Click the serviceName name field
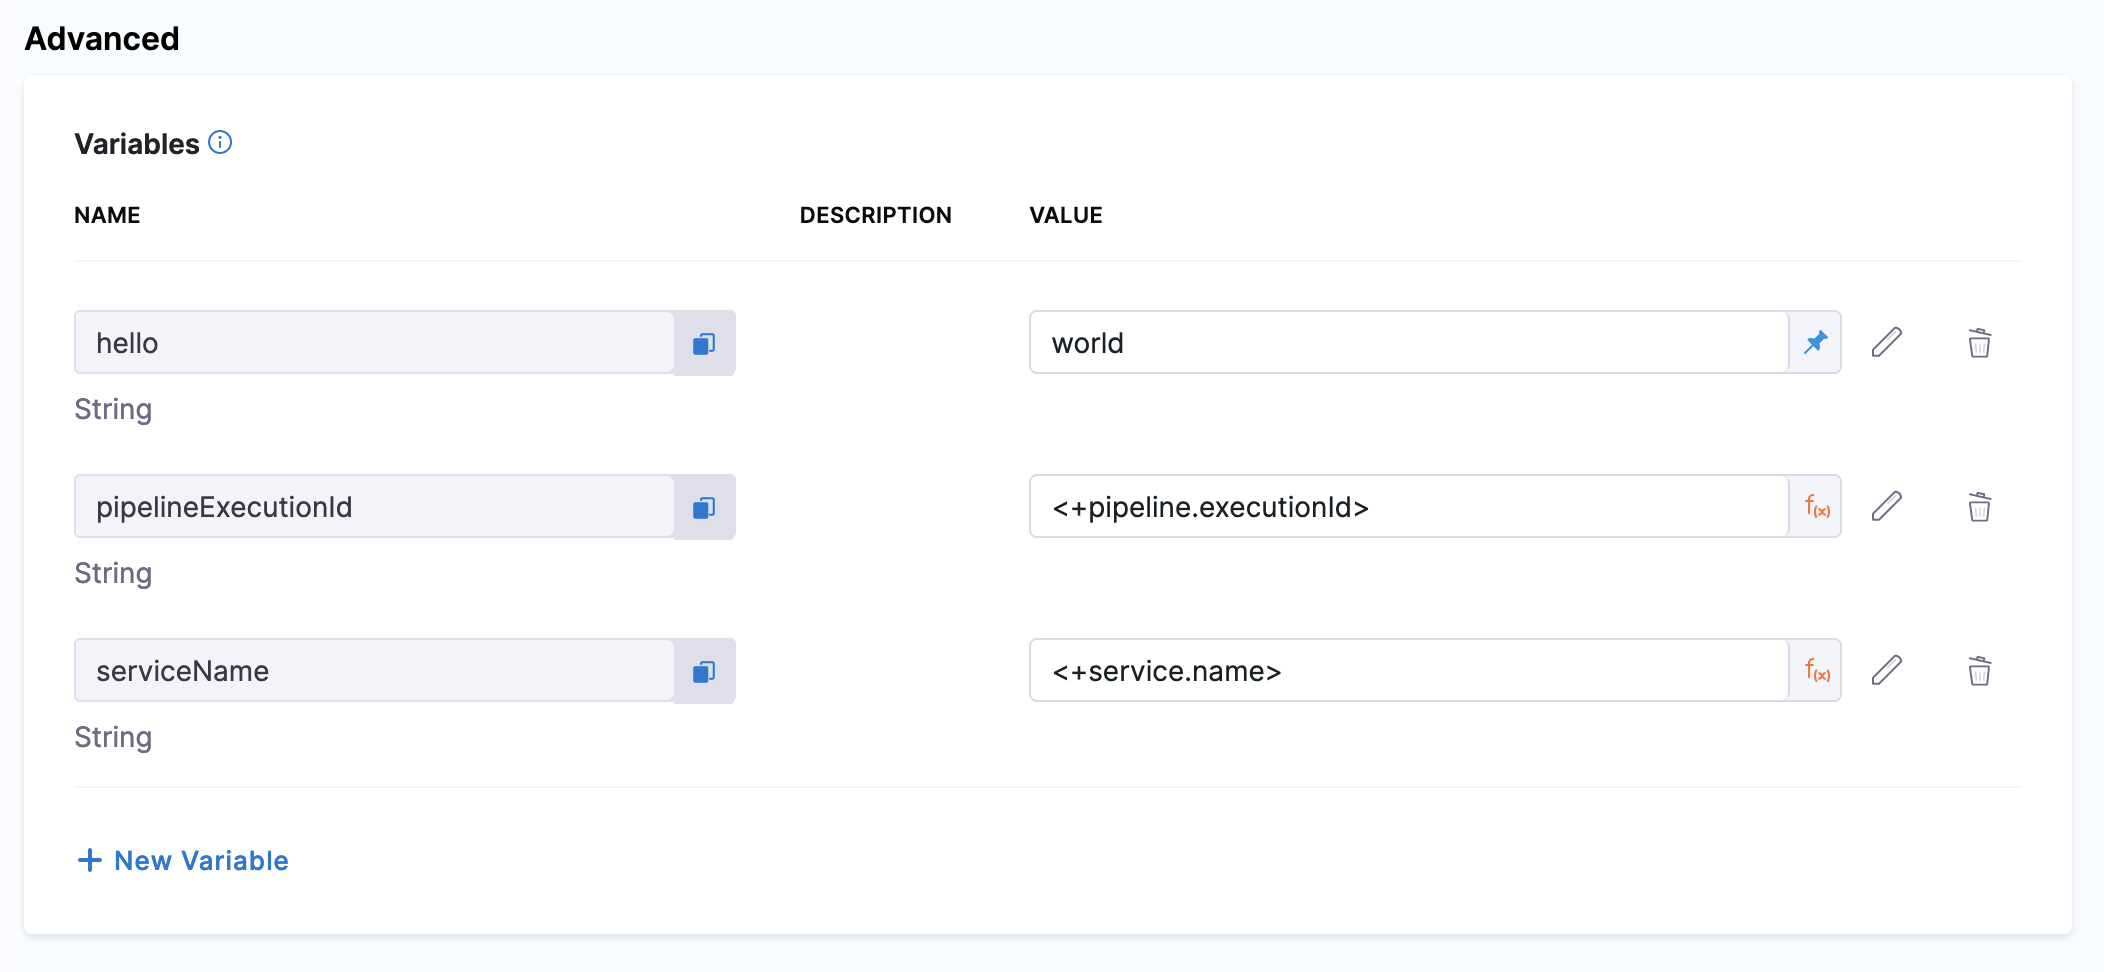This screenshot has height=972, width=2104. coord(374,671)
